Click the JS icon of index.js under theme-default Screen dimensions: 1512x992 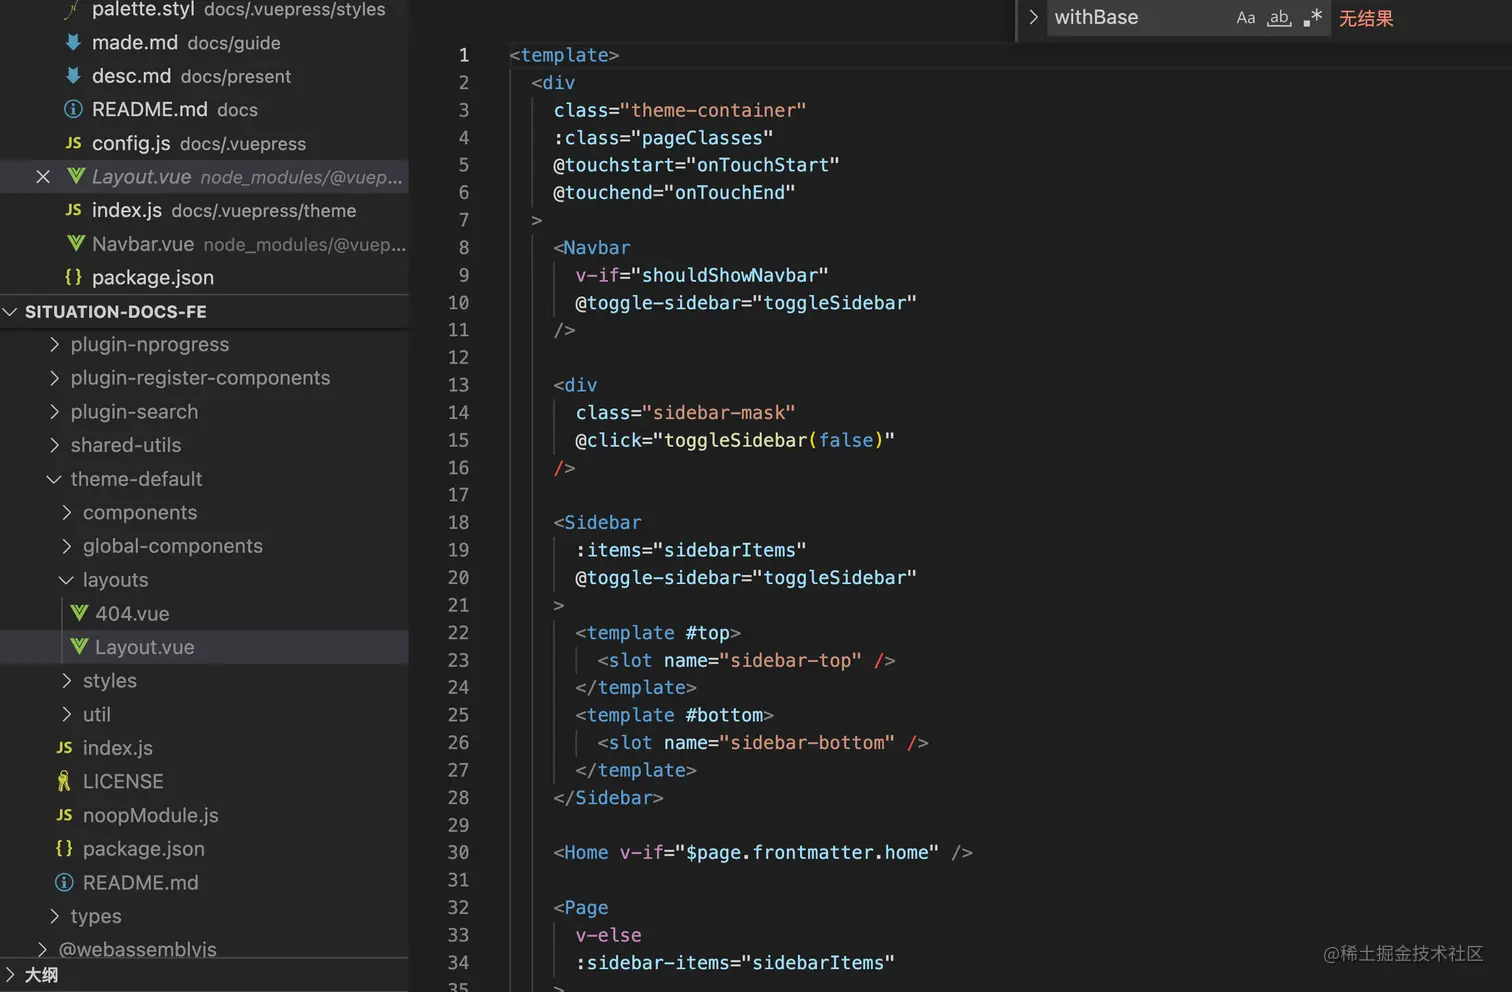point(64,748)
